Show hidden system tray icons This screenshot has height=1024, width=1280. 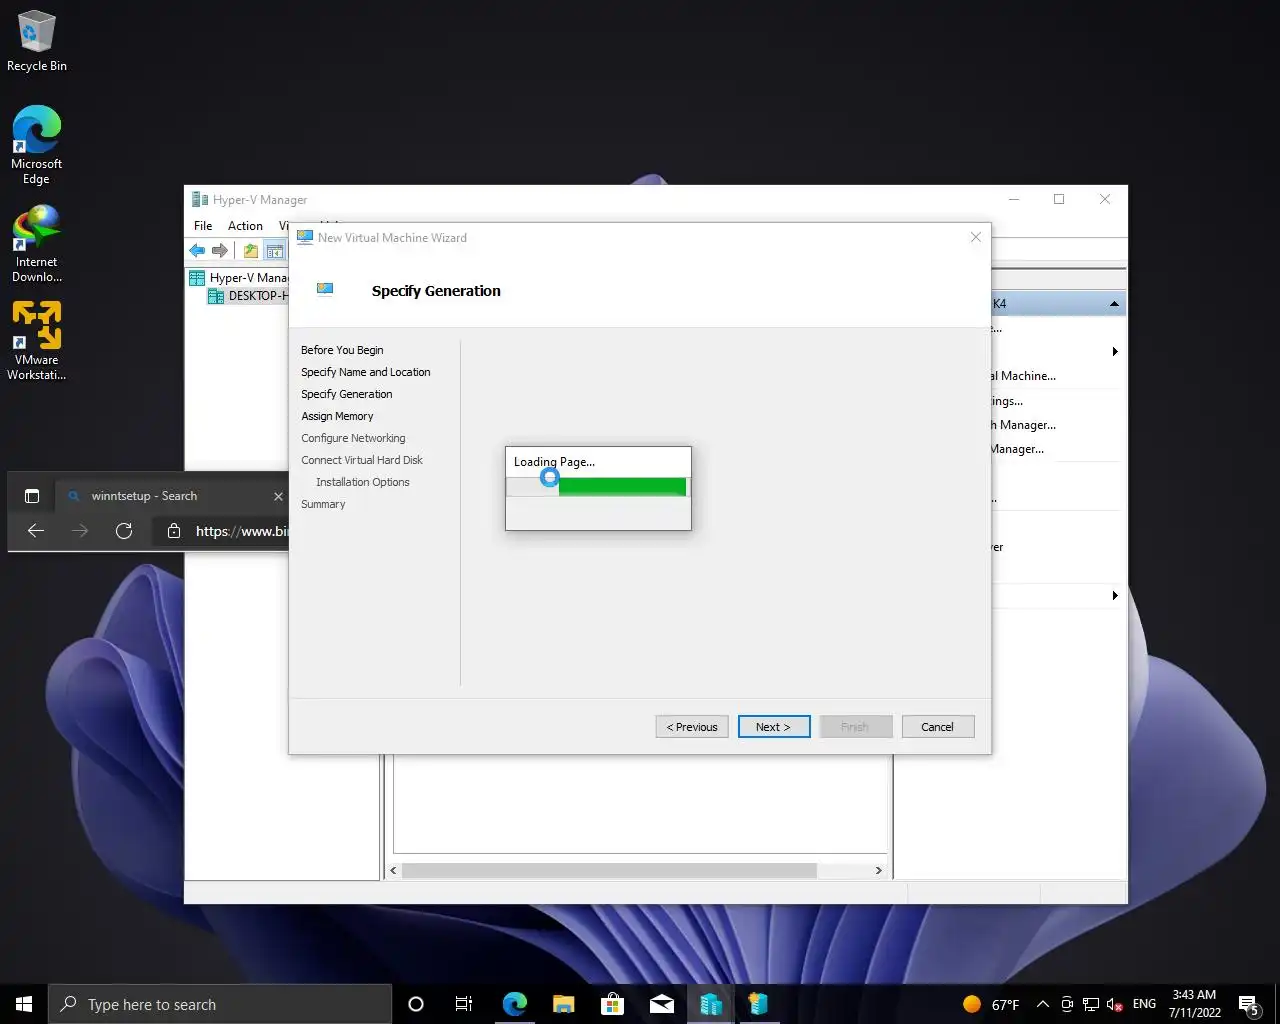1043,1004
